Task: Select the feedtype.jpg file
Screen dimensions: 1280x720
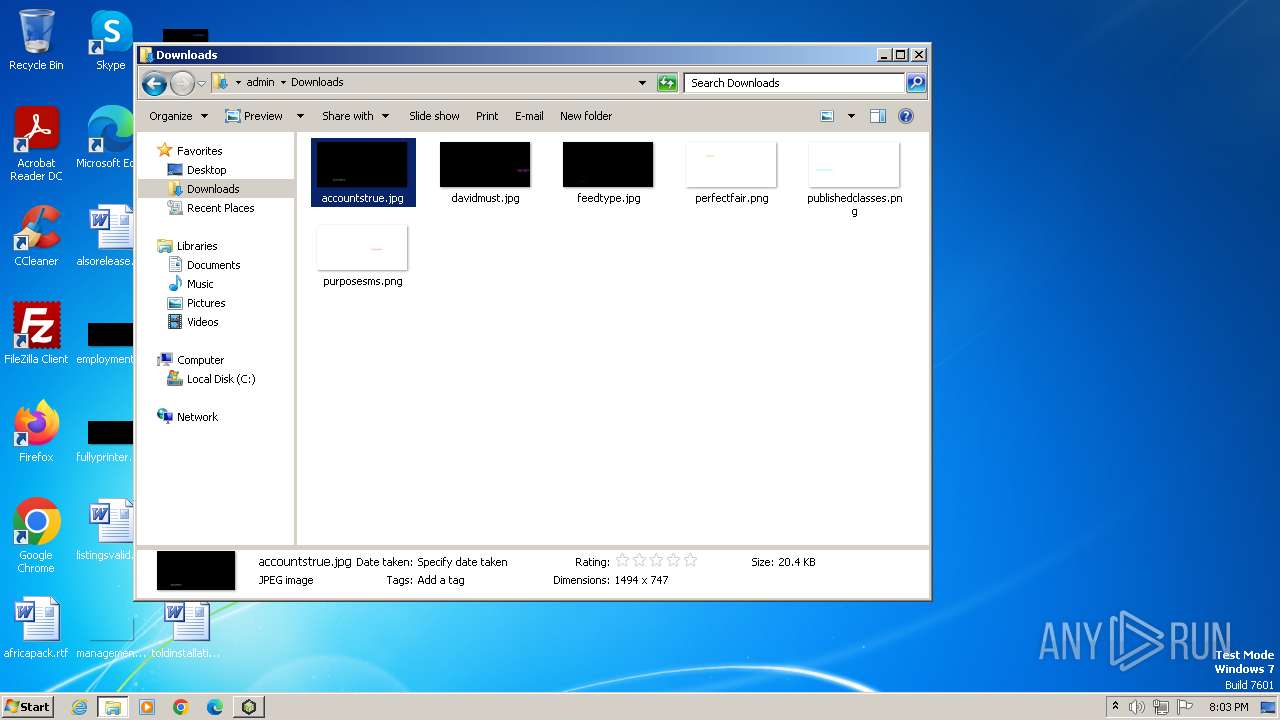Action: click(608, 173)
